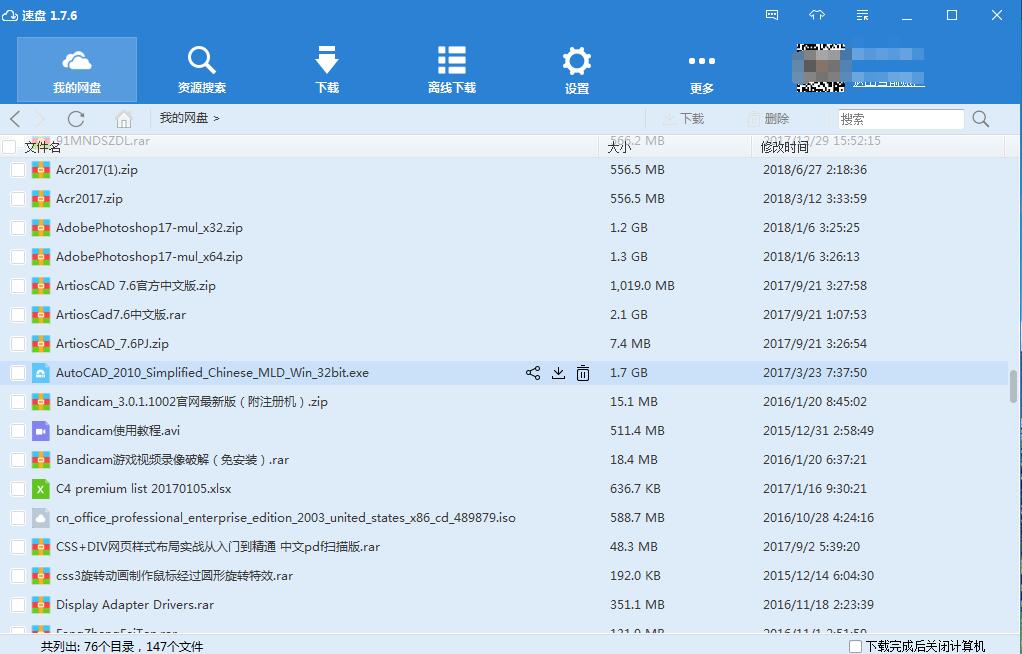Click into the 搜索 input field

[899, 119]
